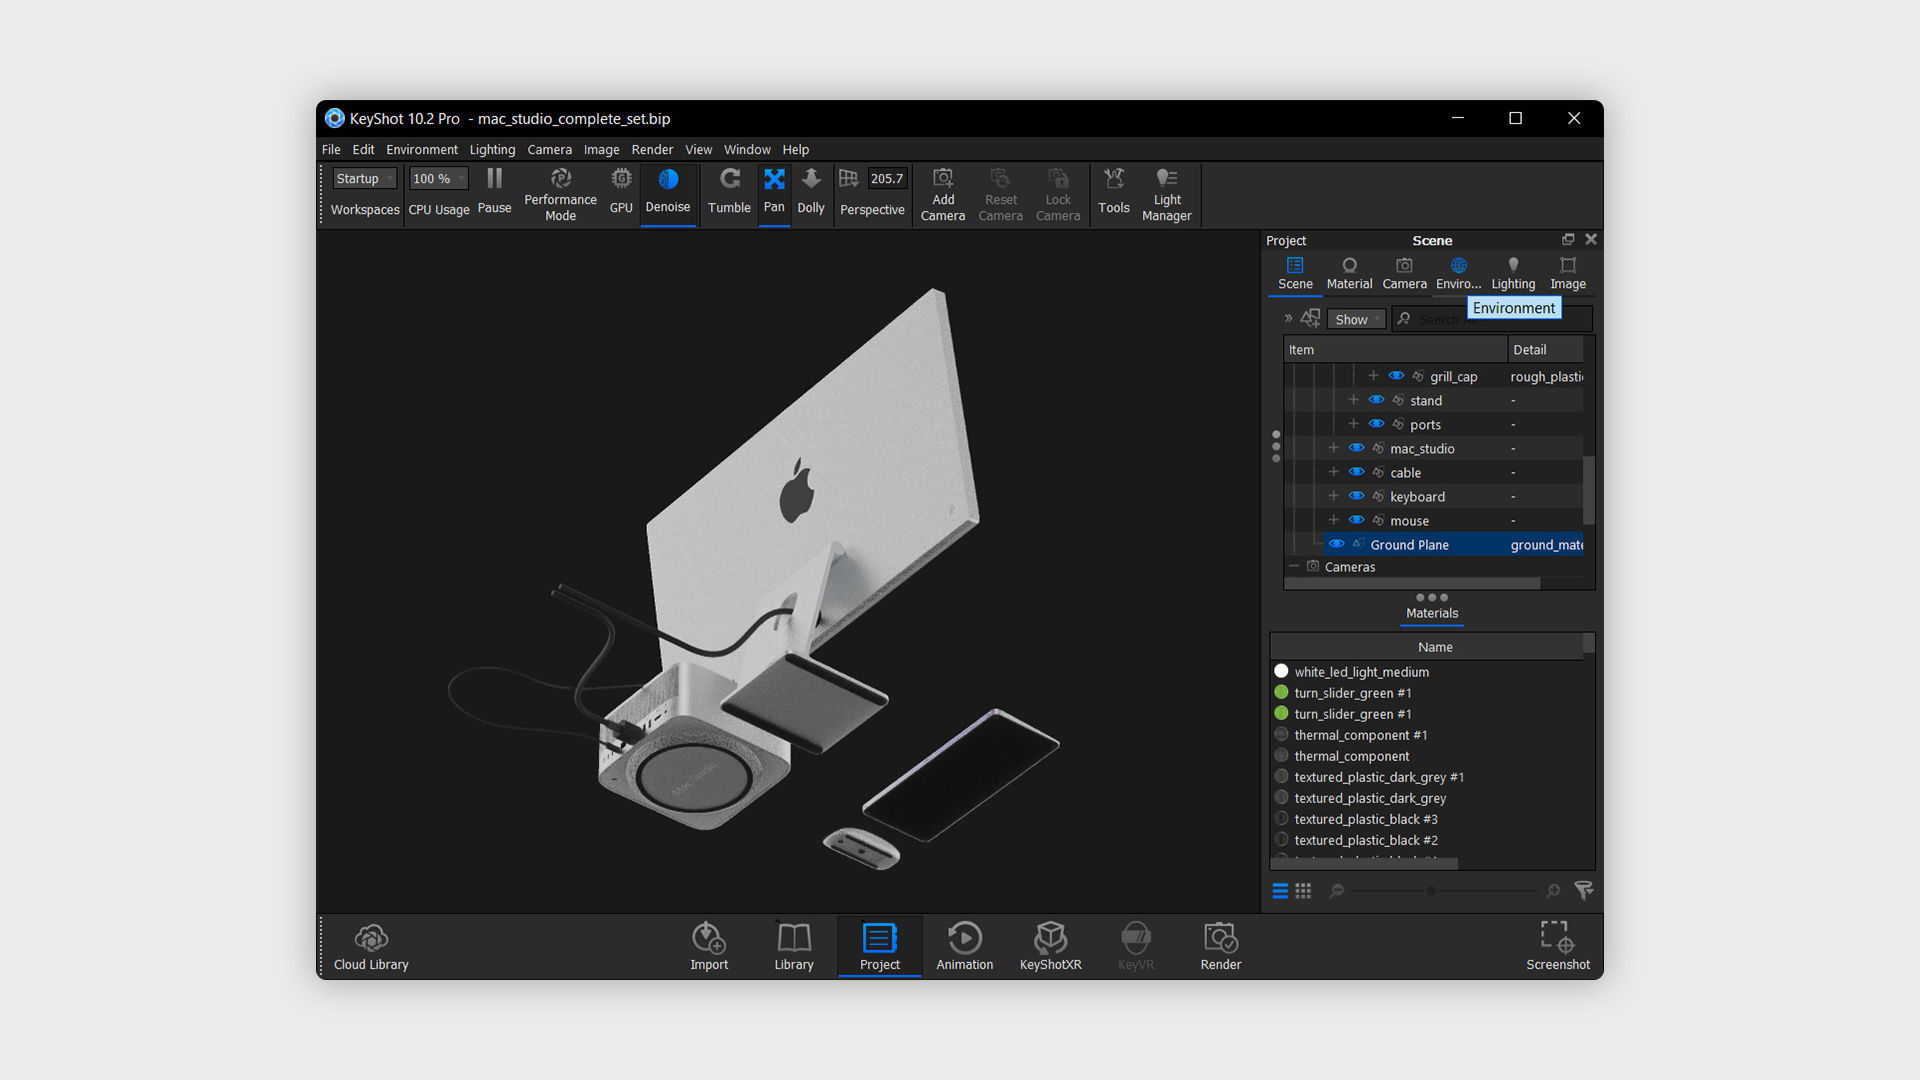This screenshot has height=1080, width=1920.
Task: Click the scene tree horizontal scrollbar
Action: click(1412, 583)
